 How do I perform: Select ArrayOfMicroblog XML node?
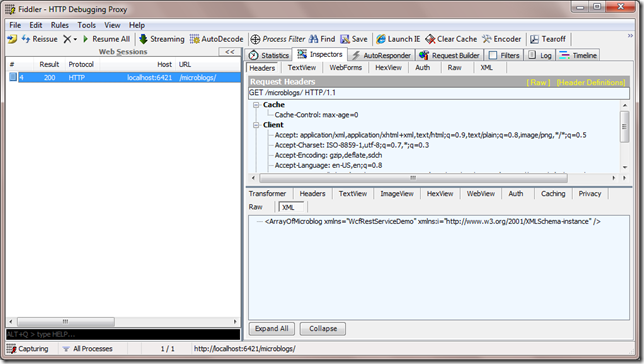pyautogui.click(x=432, y=221)
